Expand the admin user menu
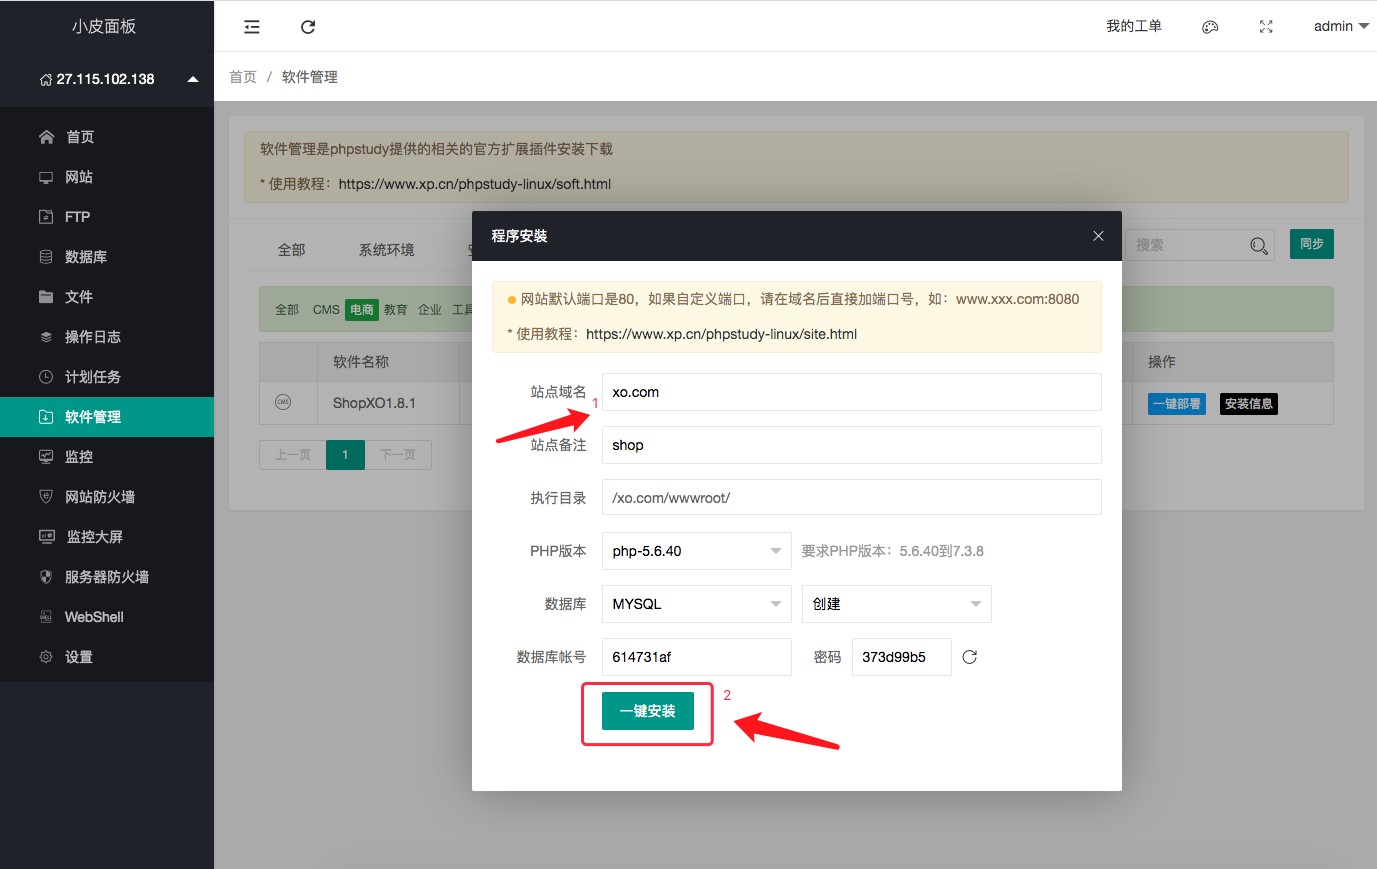This screenshot has width=1377, height=869. [1341, 27]
